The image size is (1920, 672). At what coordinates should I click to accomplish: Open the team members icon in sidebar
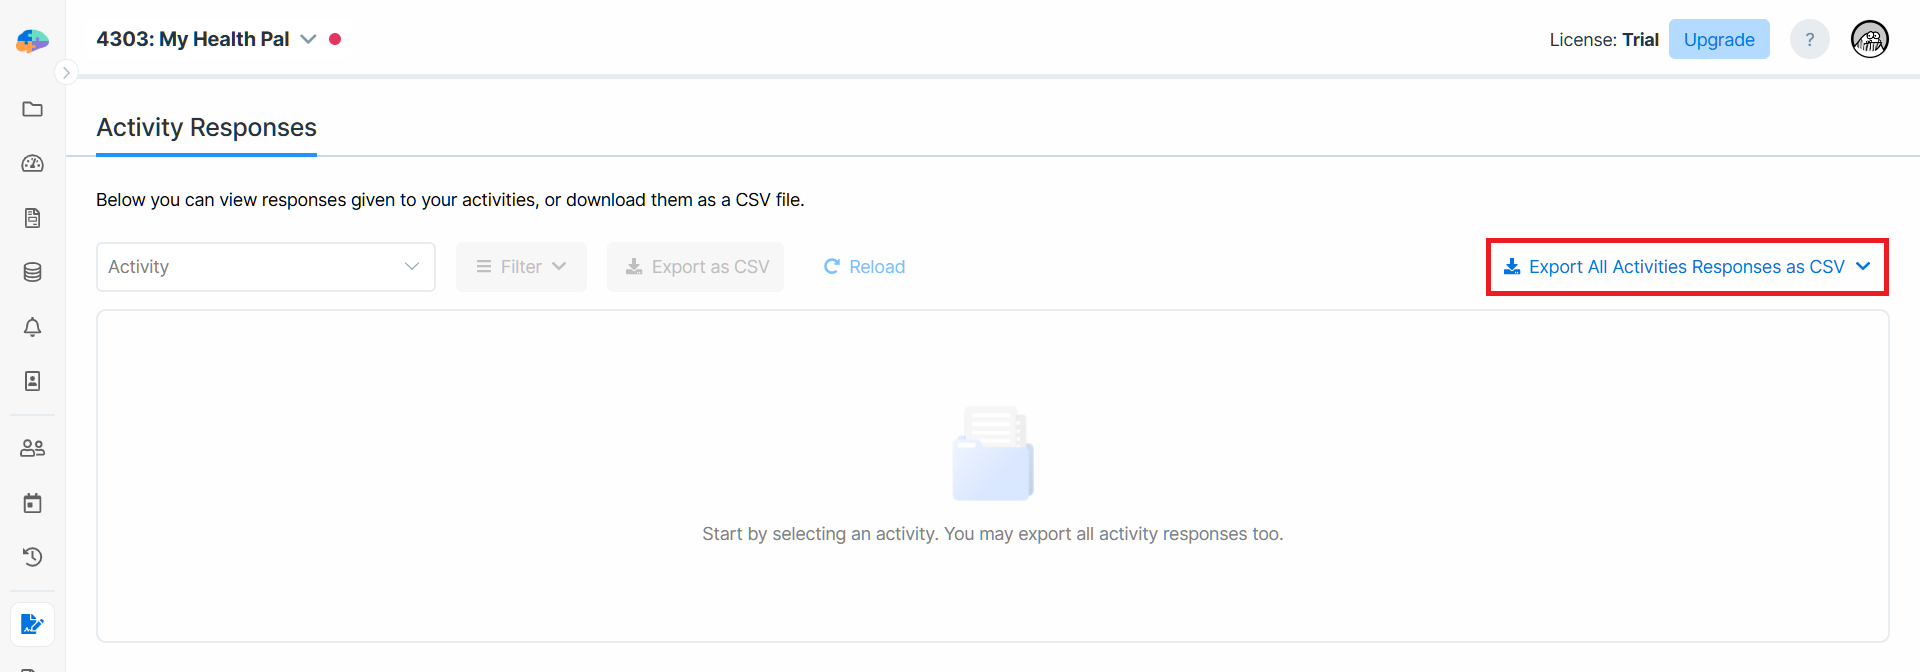click(x=32, y=448)
